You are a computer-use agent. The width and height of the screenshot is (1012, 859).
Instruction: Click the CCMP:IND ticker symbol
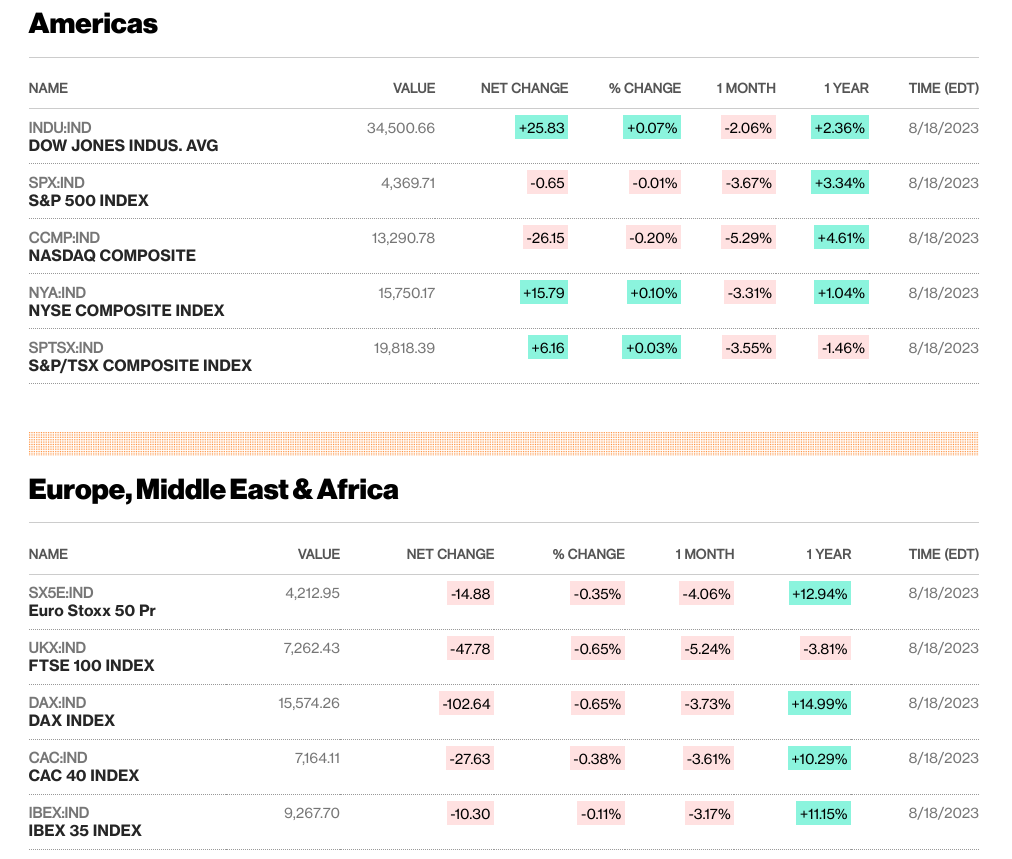pos(64,237)
